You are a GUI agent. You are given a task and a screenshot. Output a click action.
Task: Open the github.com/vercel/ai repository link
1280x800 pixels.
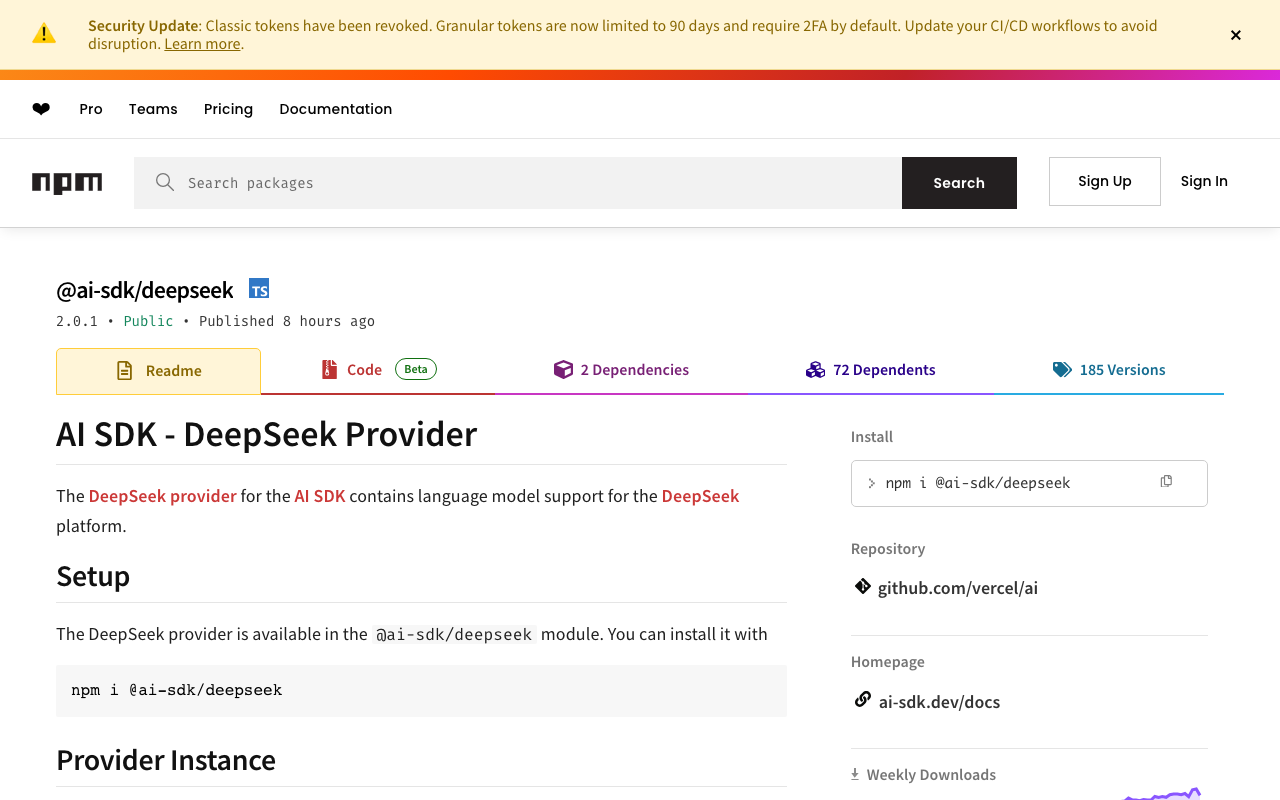tap(957, 588)
